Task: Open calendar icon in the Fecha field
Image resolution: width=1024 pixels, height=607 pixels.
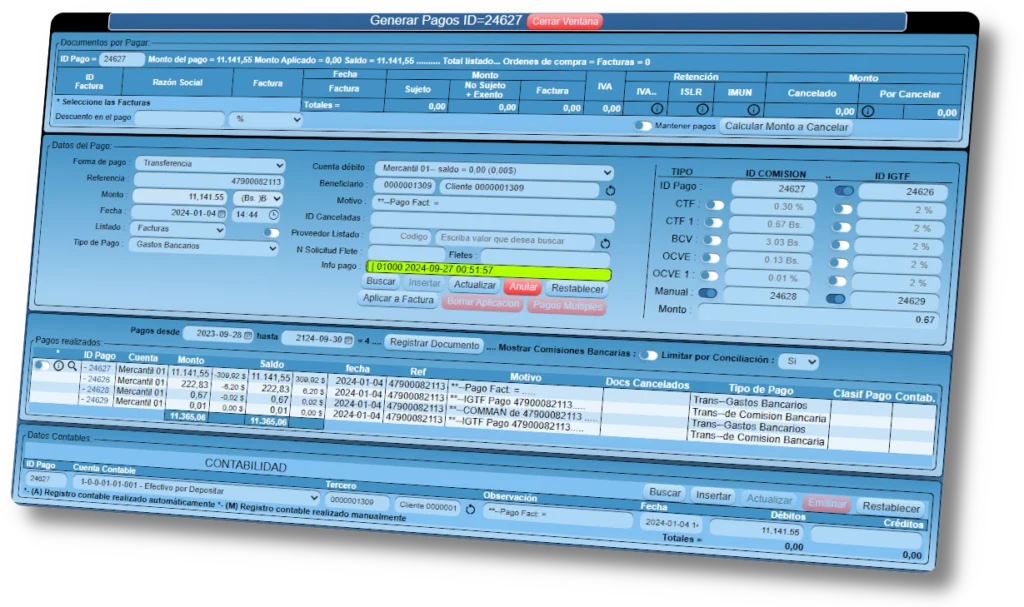Action: click(x=221, y=213)
